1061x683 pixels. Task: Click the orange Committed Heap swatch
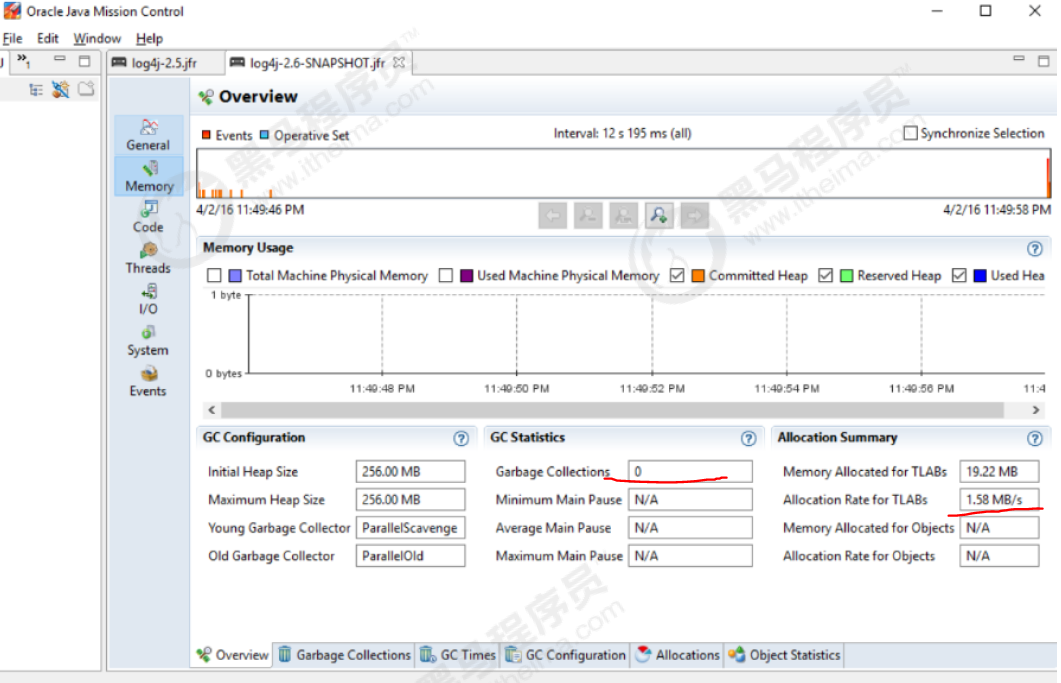tap(698, 276)
